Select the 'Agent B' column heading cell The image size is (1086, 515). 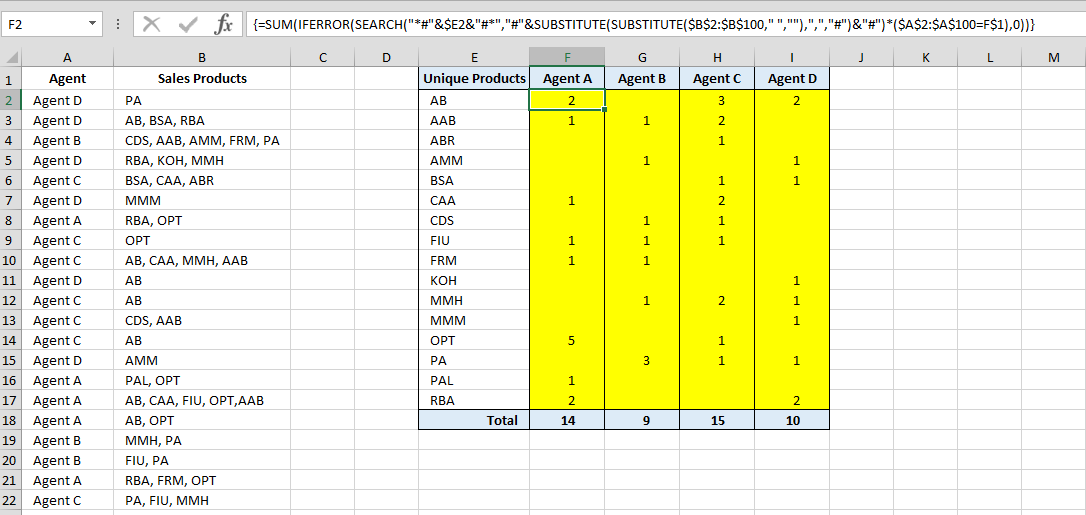pos(642,78)
